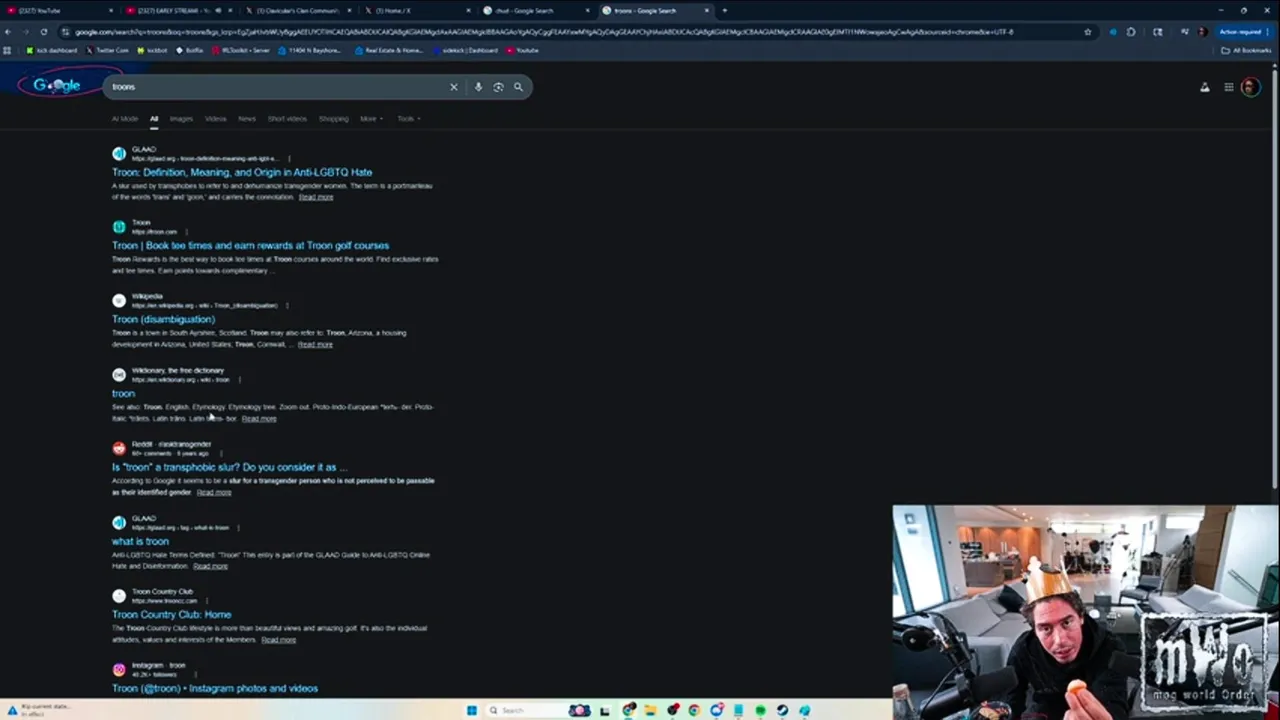Open more options dots for the Wikipedia result
The image size is (1280, 720).
click(x=287, y=305)
